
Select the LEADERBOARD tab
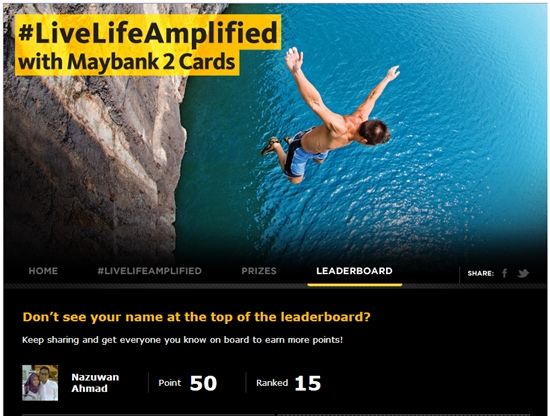(x=354, y=271)
